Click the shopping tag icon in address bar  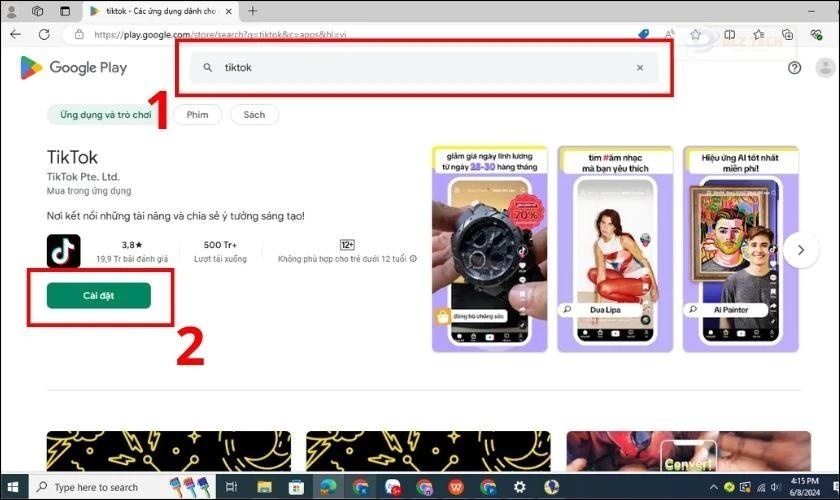pos(643,34)
